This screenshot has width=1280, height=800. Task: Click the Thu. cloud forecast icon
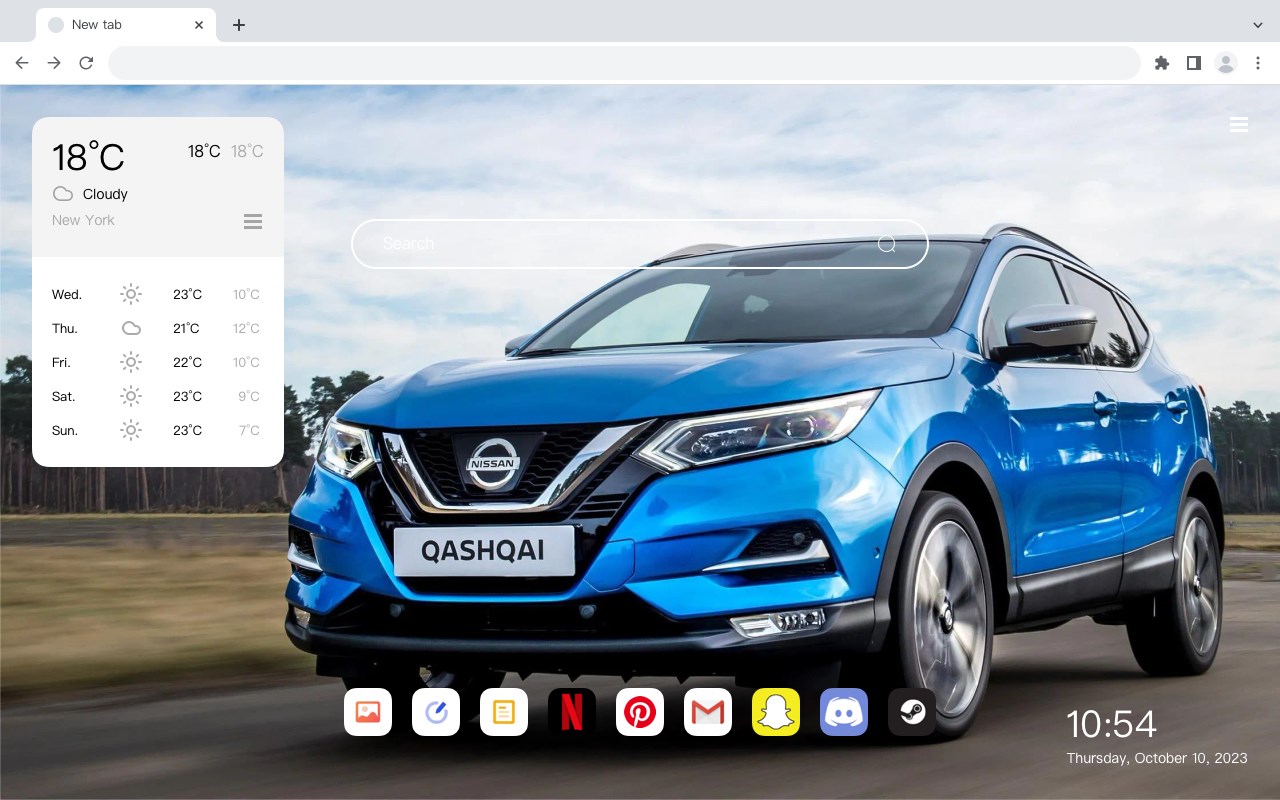click(131, 328)
